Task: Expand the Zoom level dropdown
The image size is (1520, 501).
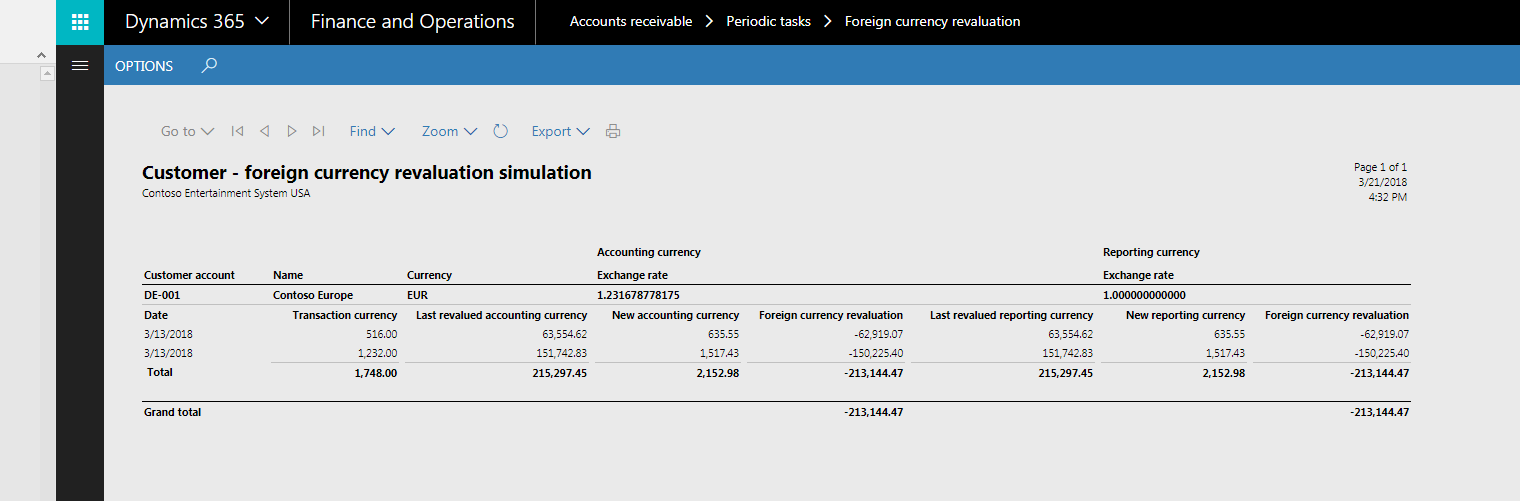Action: click(x=449, y=131)
